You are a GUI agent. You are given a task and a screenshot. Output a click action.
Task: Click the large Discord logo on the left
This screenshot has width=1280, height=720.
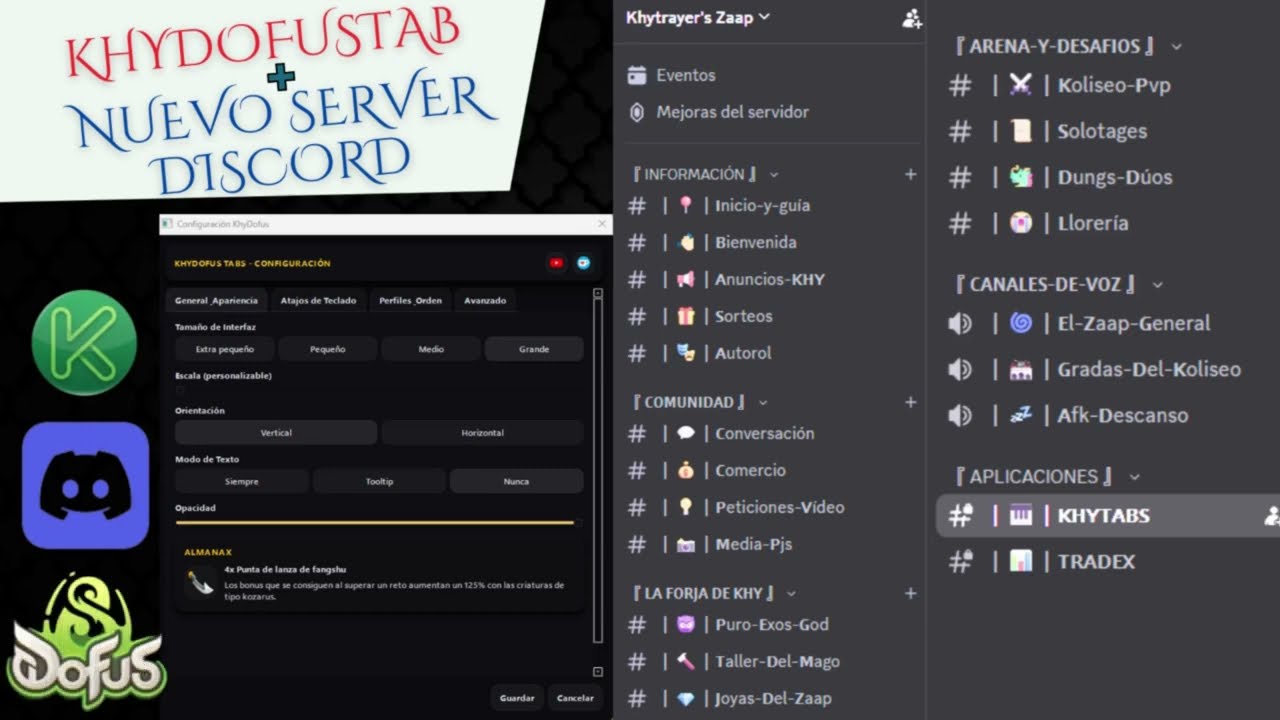85,485
